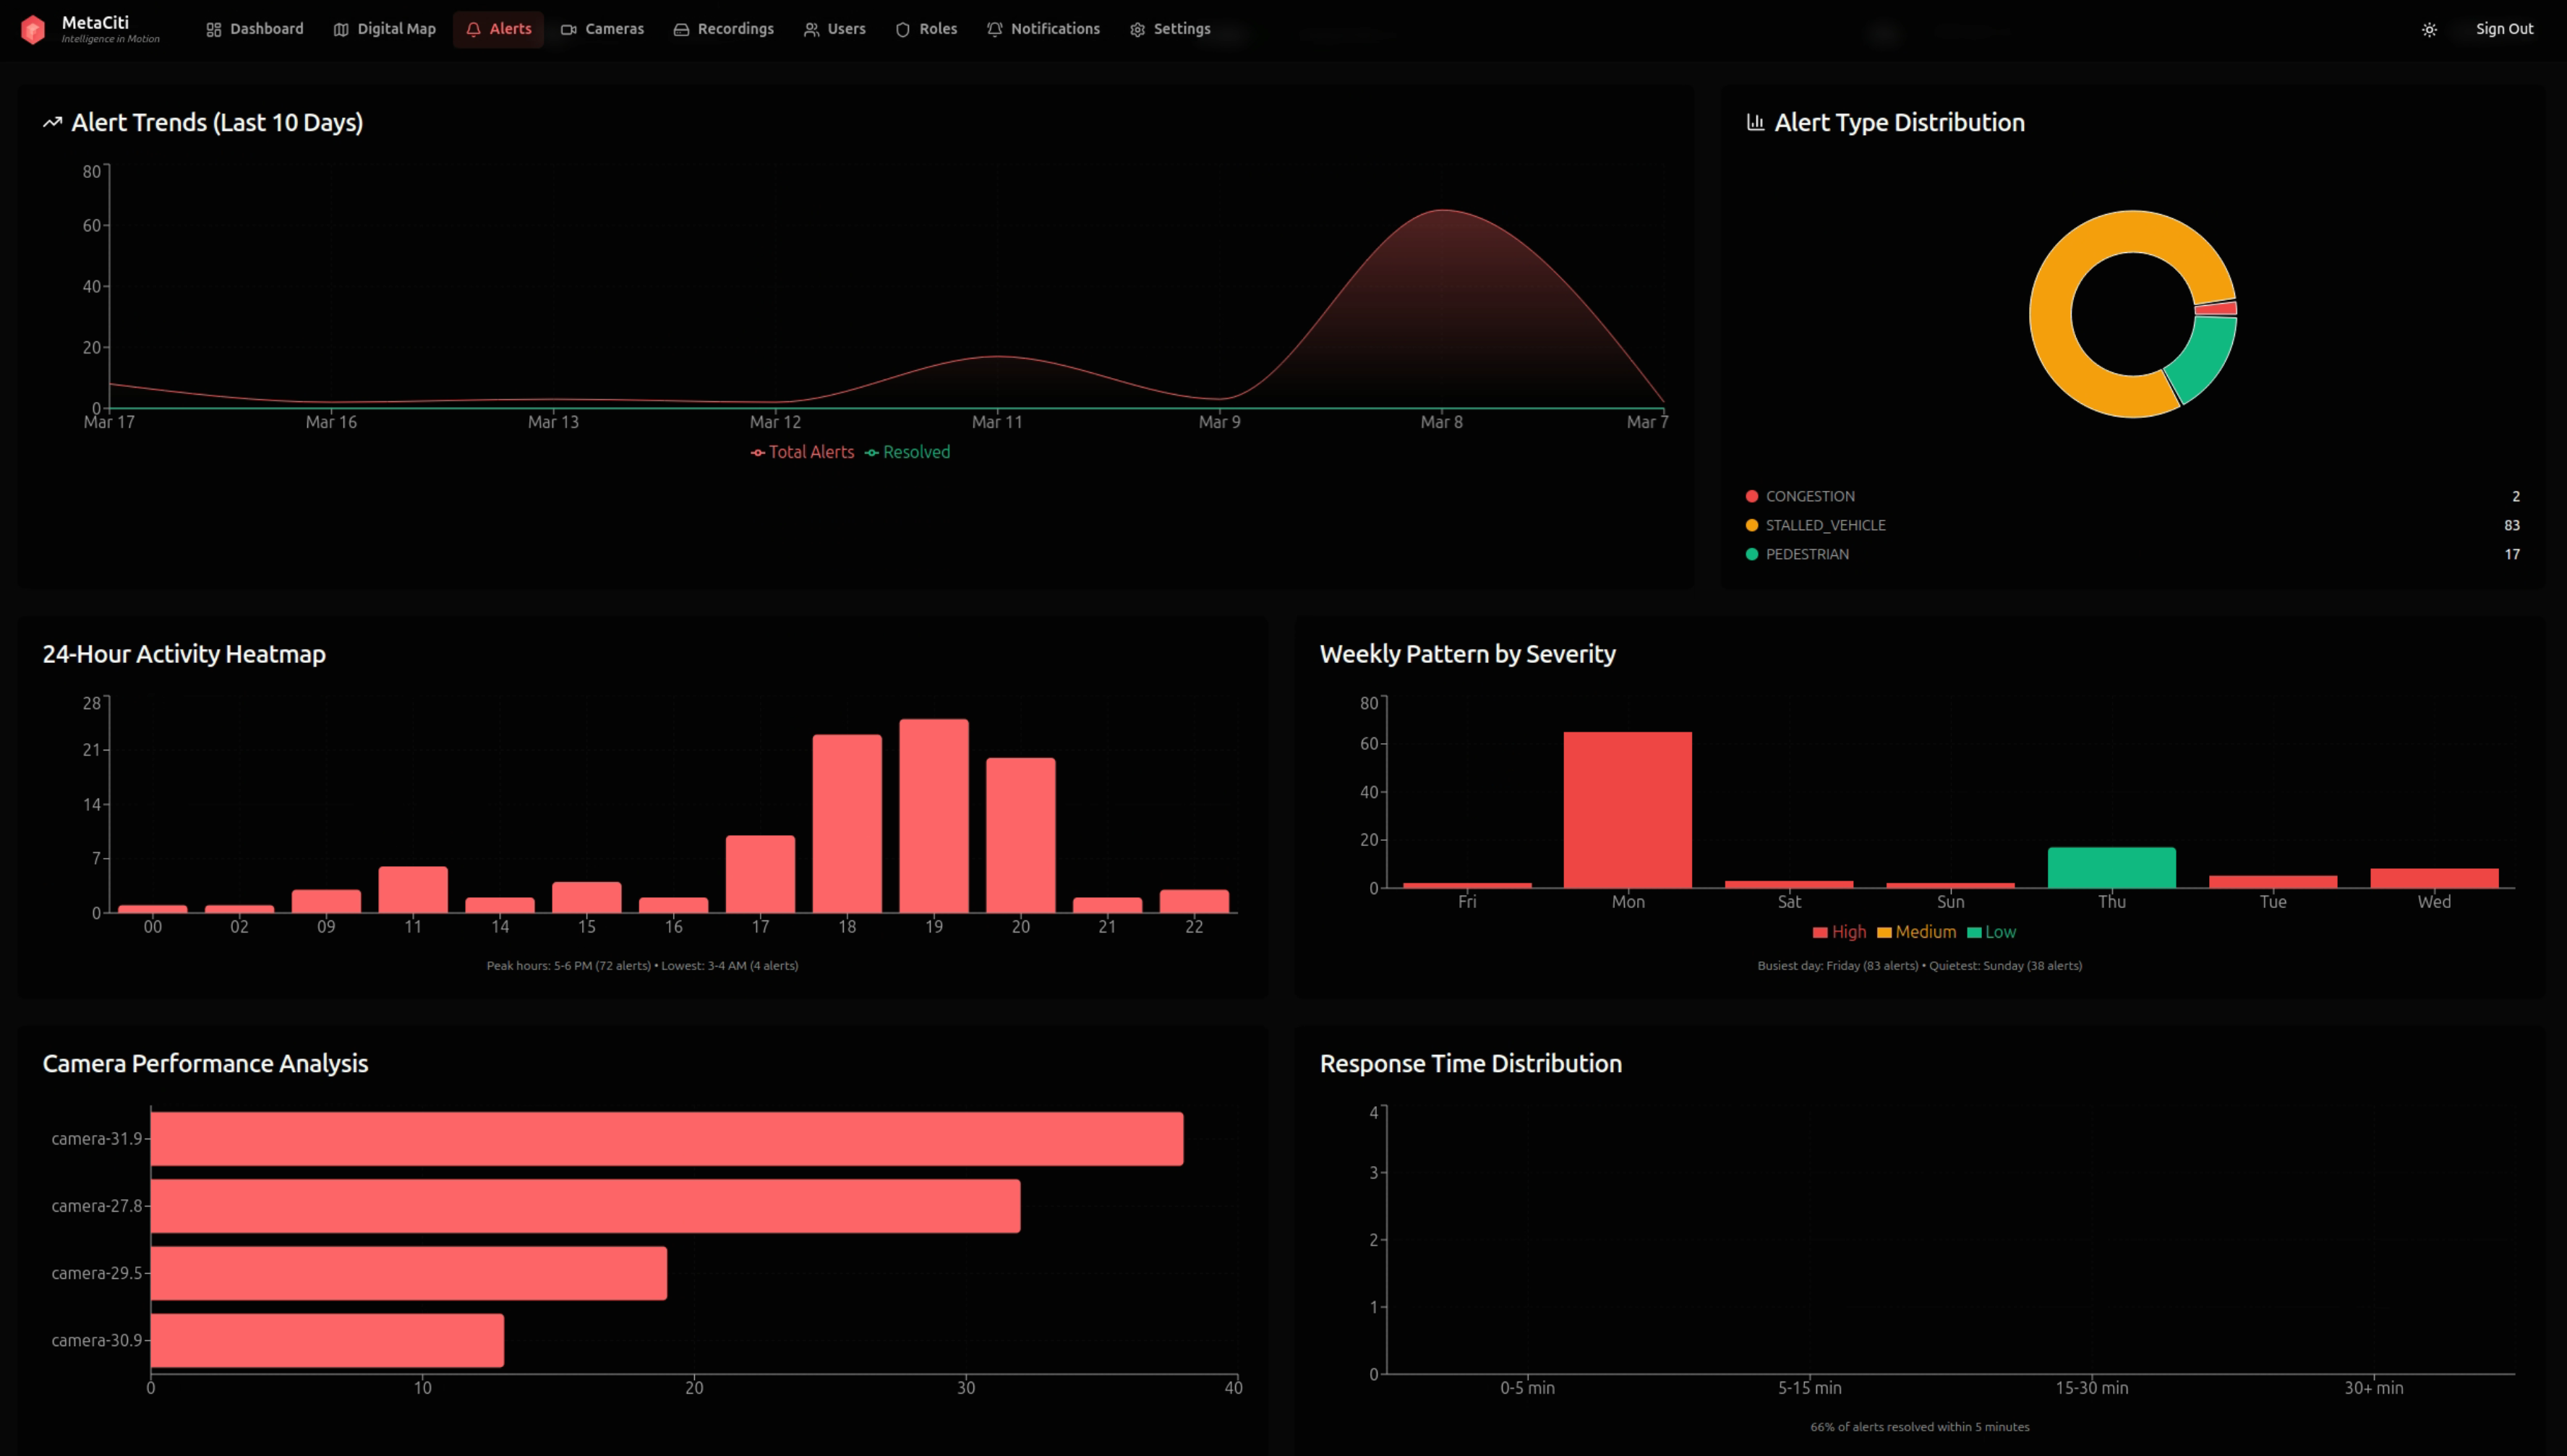Select STALLED_VEHICLE legend entry
The image size is (2567, 1456).
(x=1825, y=525)
